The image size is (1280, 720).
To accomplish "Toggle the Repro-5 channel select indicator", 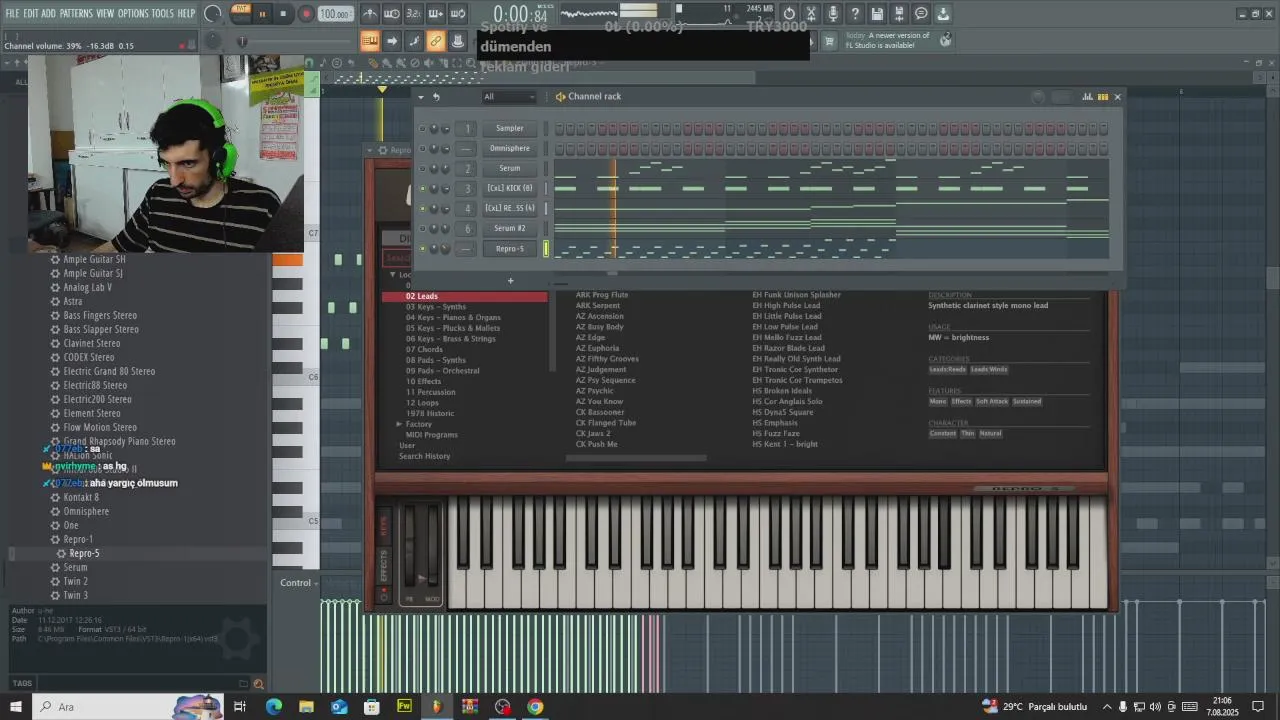I will pyautogui.click(x=546, y=249).
